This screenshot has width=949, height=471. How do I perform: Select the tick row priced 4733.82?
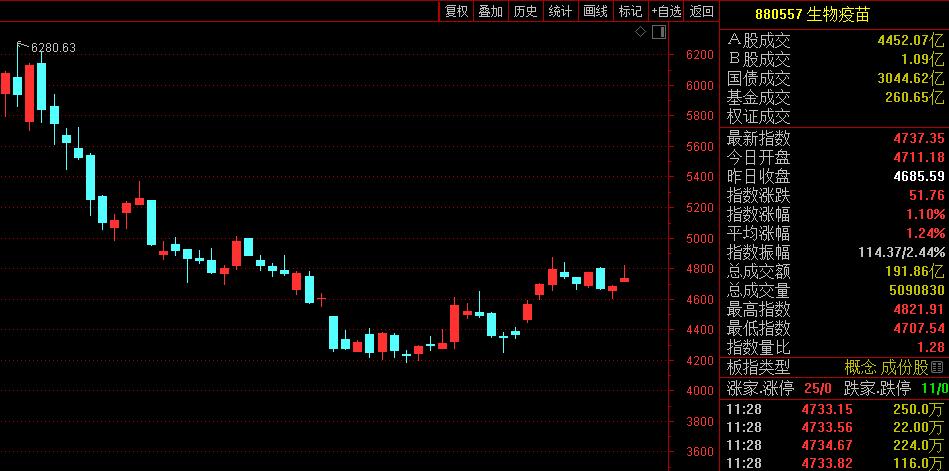[x=835, y=463]
